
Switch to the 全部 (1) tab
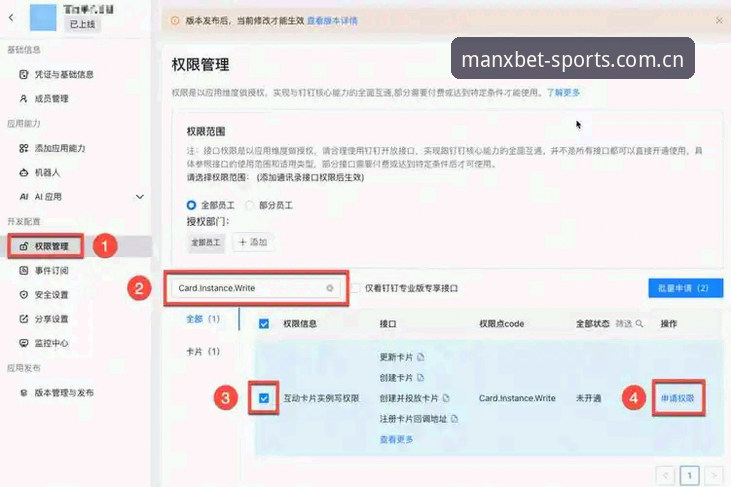(203, 319)
